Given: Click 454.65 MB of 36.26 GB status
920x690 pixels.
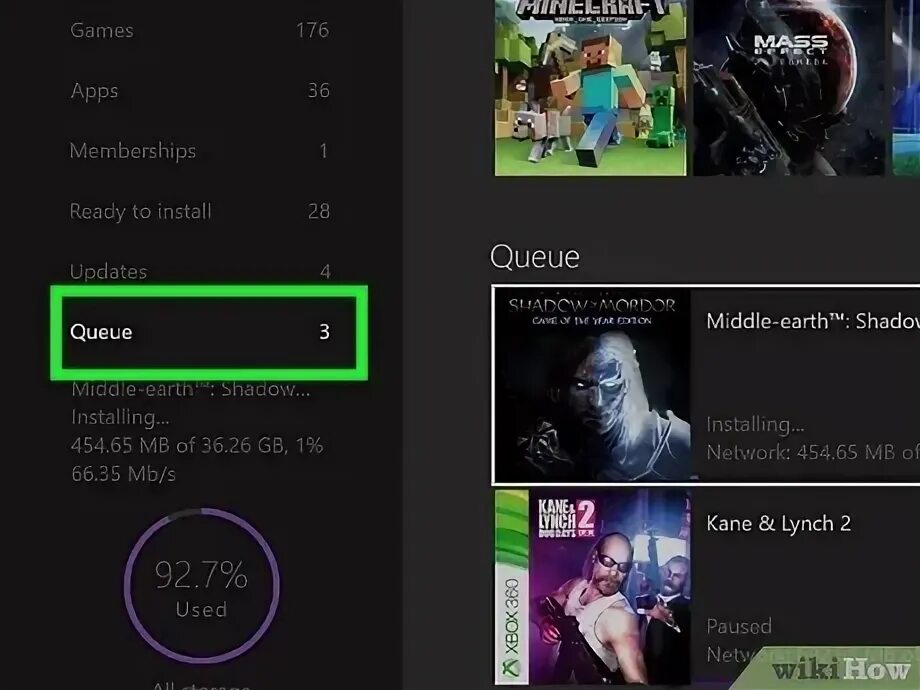Looking at the screenshot, I should pyautogui.click(x=197, y=445).
